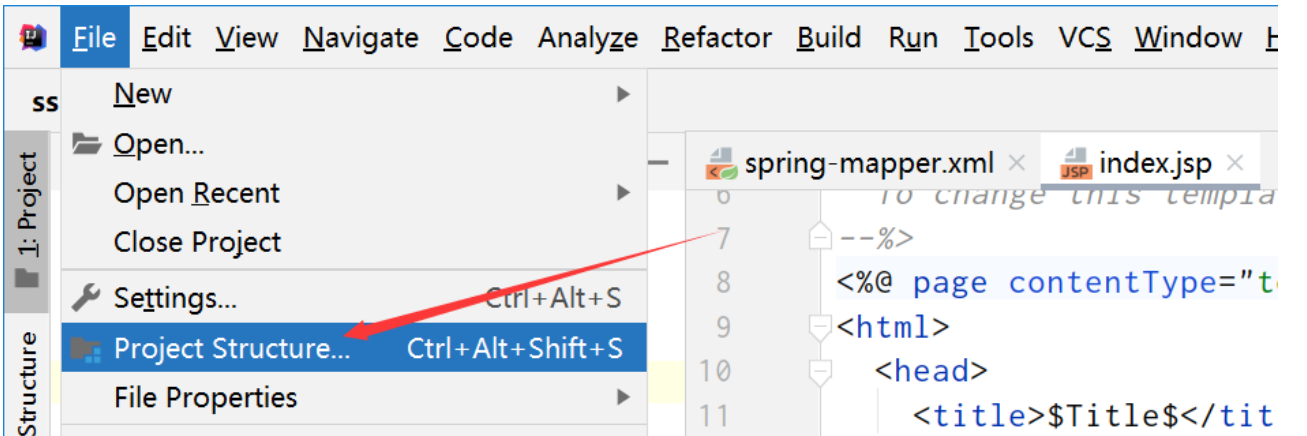Click the folder icon beside Open...
The image size is (1307, 436).
(x=88, y=144)
